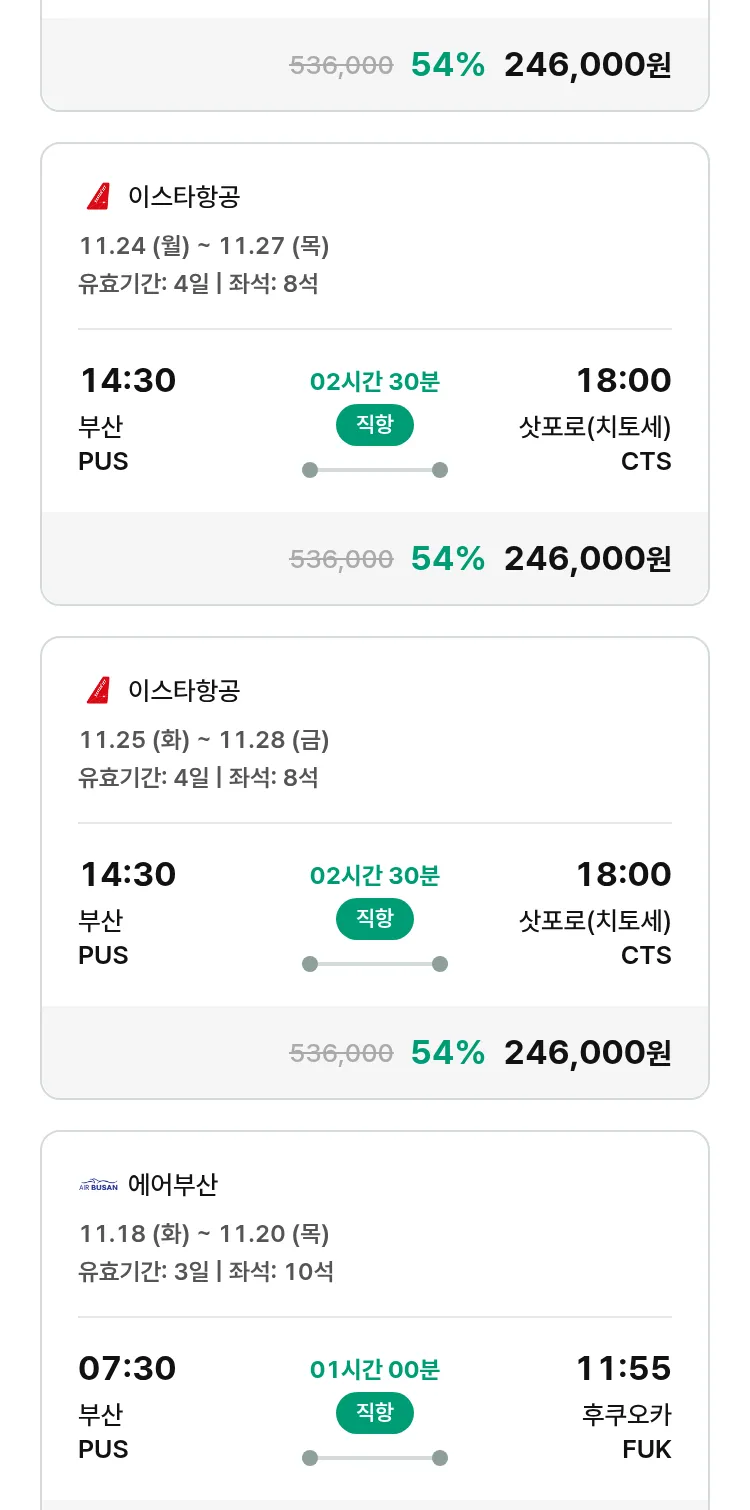Open date range 11.25 (화) ~ 11.28 (금)
Screen dimensions: 750x1510
click(204, 740)
